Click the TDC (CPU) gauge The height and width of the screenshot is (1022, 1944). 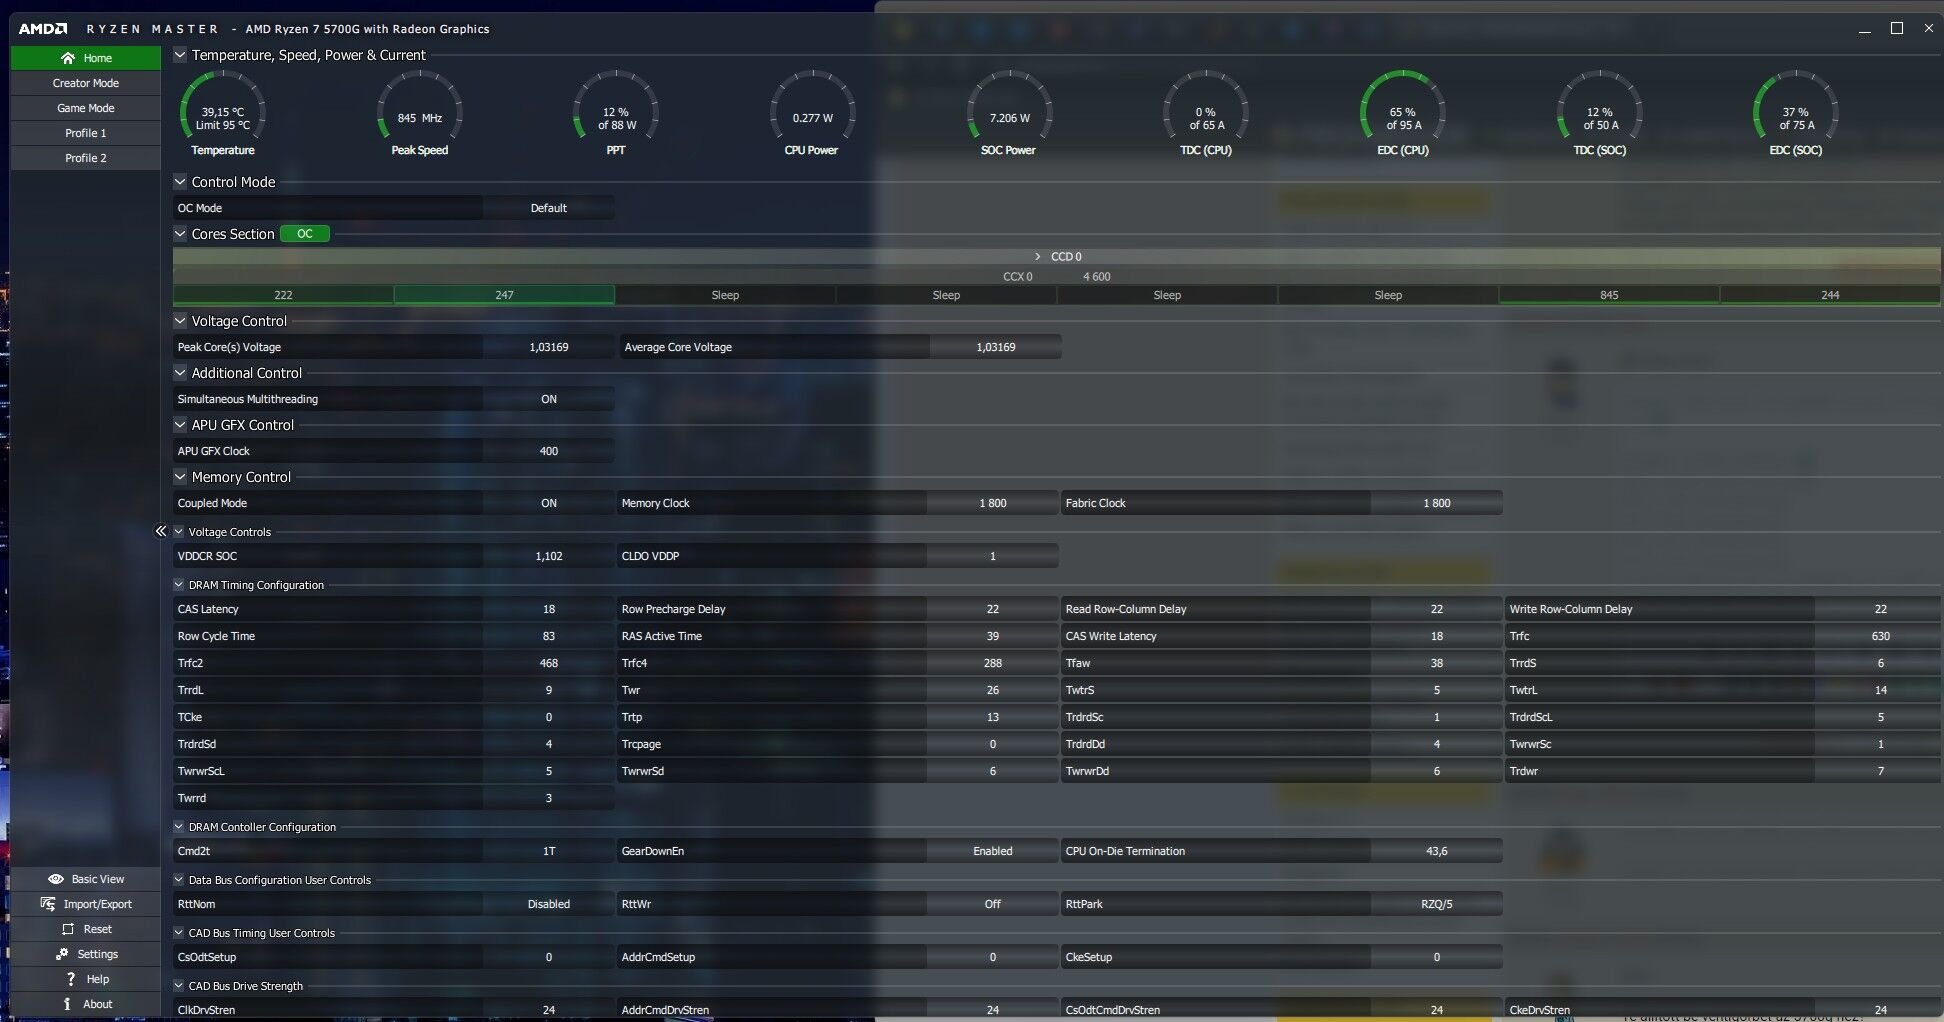1206,115
